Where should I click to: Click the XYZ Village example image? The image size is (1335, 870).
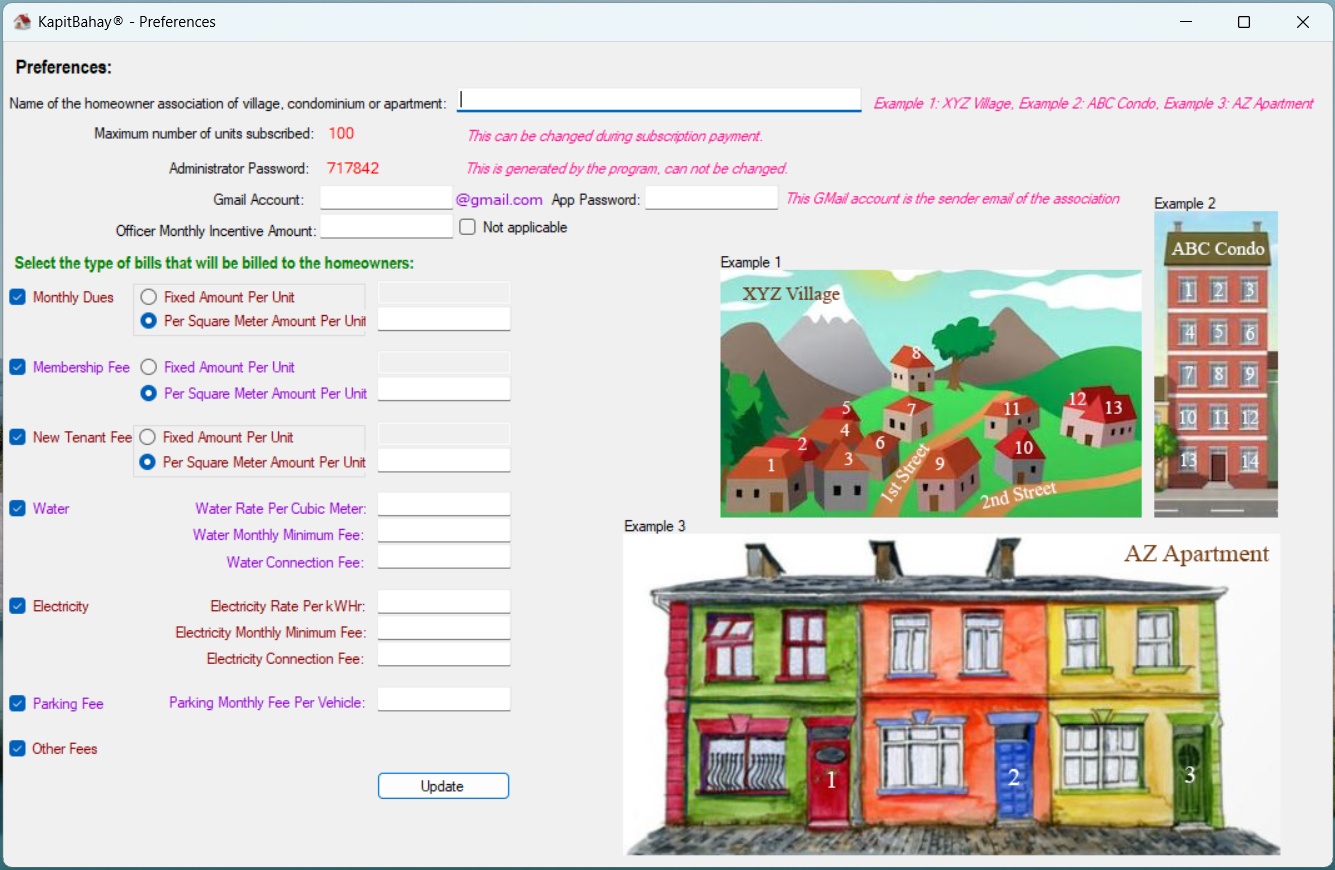pos(930,393)
